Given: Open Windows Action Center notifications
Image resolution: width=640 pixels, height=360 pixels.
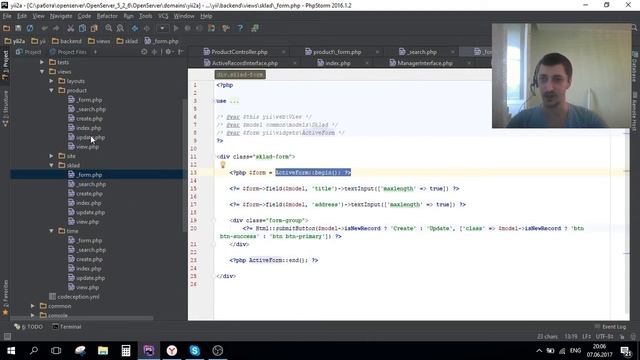Looking at the screenshot, I should tap(626, 351).
